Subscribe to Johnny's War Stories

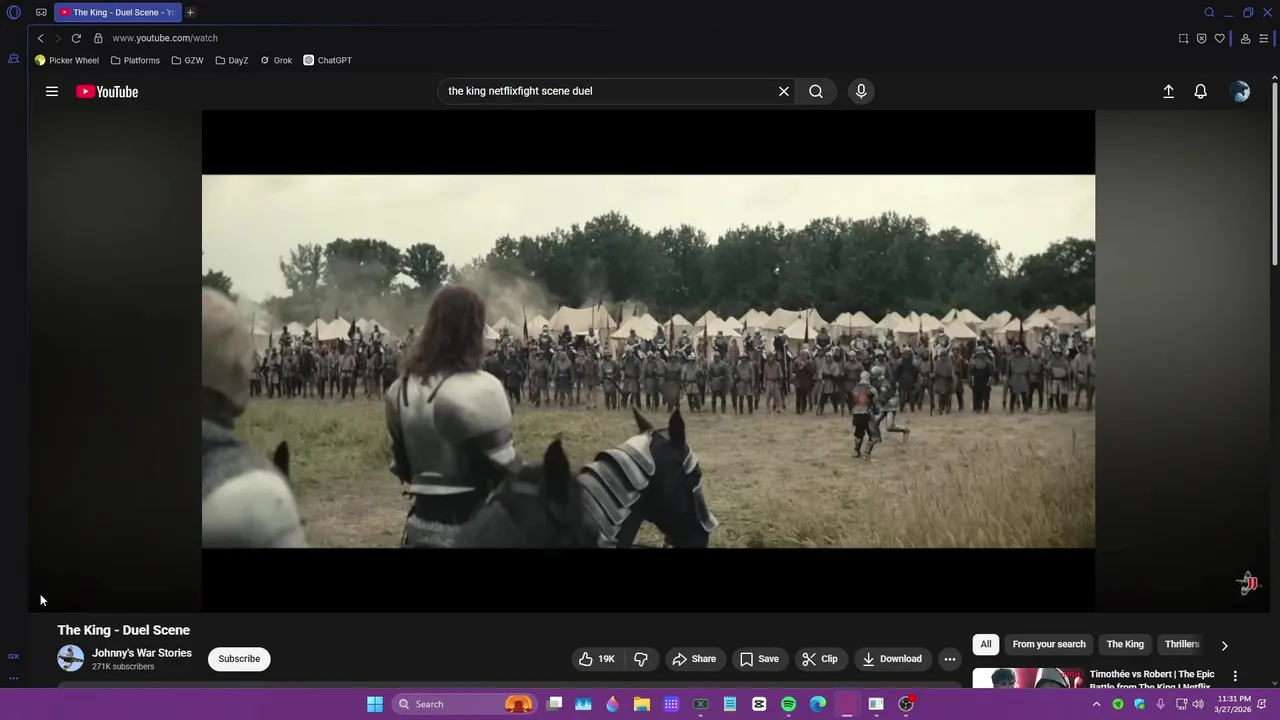coord(239,659)
